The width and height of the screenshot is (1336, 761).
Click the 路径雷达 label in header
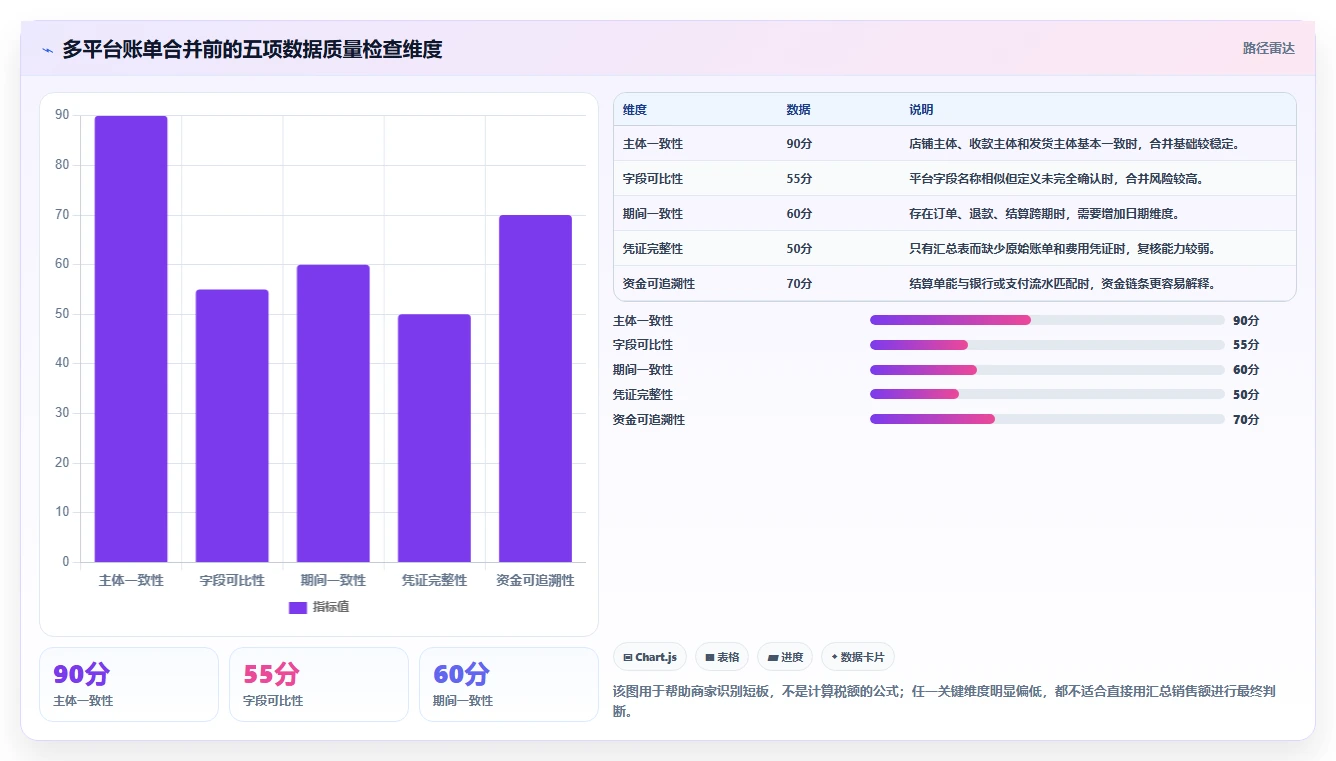coord(1268,48)
